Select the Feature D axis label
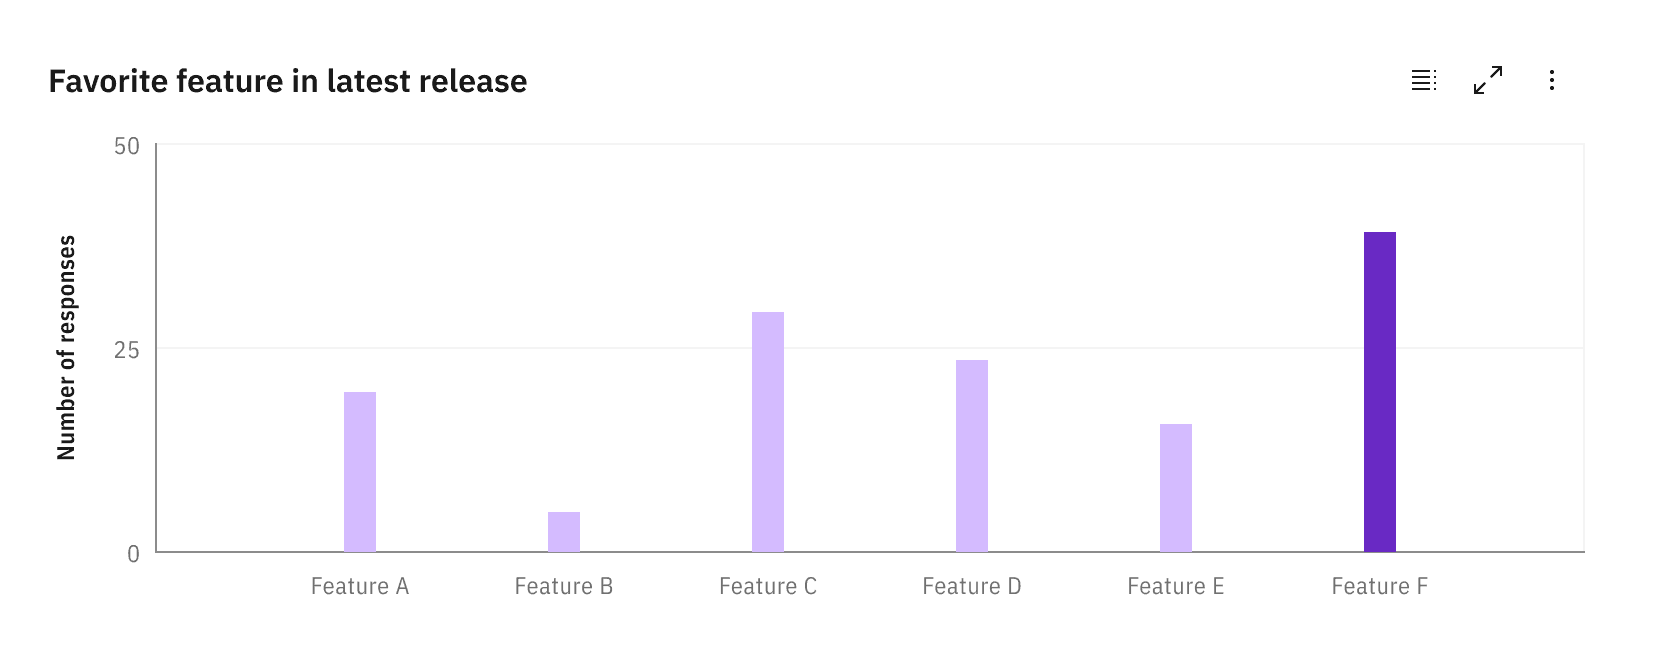This screenshot has height=648, width=1672. pos(972,586)
